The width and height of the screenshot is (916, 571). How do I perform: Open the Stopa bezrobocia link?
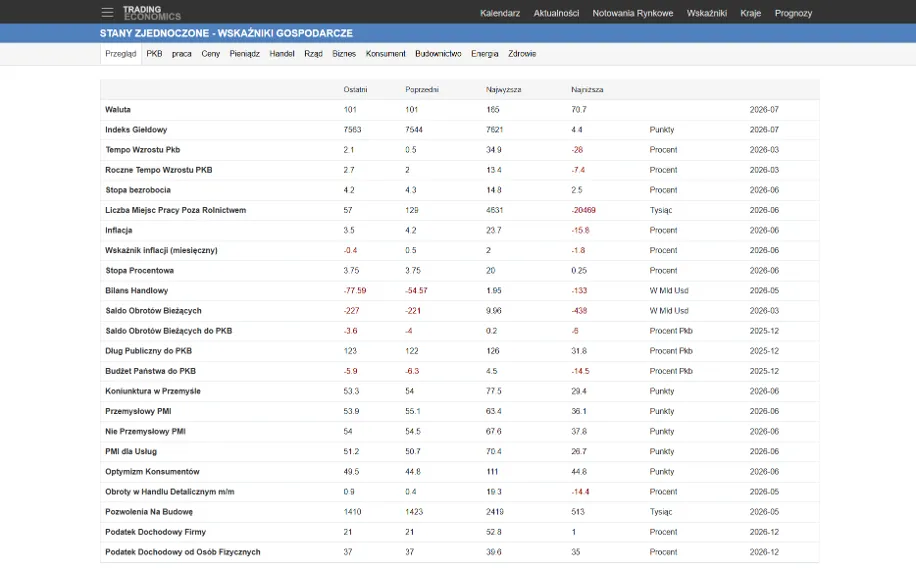138,190
